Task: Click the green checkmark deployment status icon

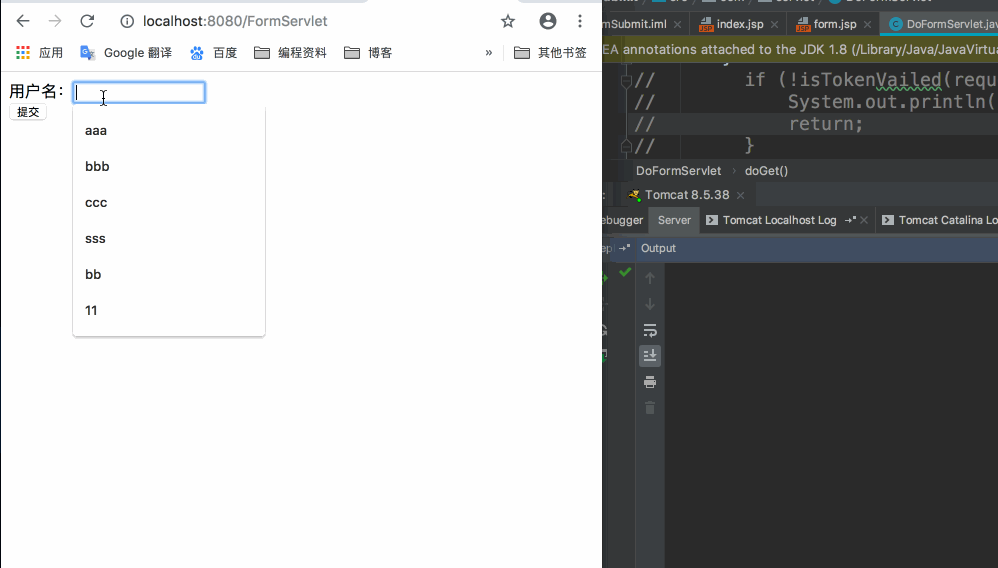Action: click(625, 273)
